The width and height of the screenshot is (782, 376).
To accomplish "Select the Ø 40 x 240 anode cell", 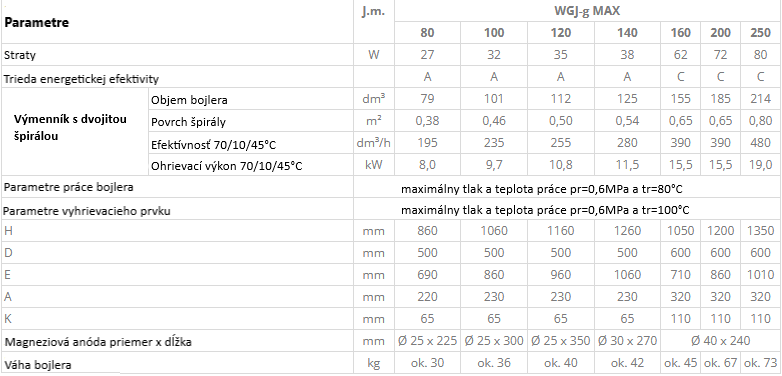I will pyautogui.click(x=721, y=341).
